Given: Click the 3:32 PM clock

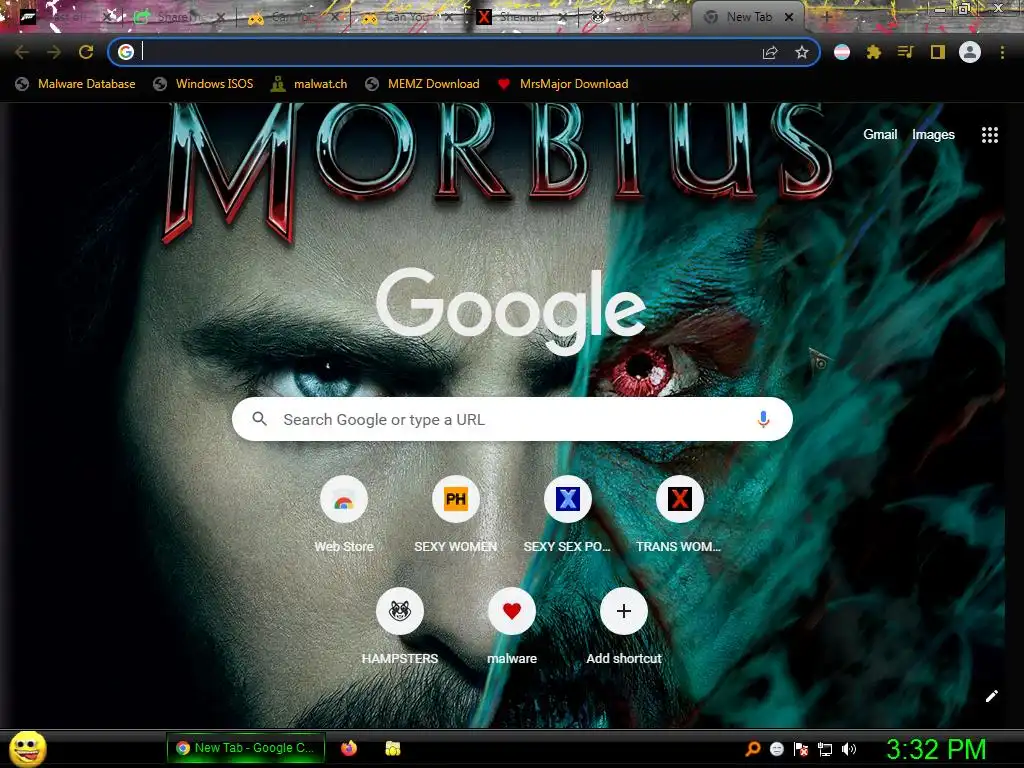Looking at the screenshot, I should (x=936, y=749).
